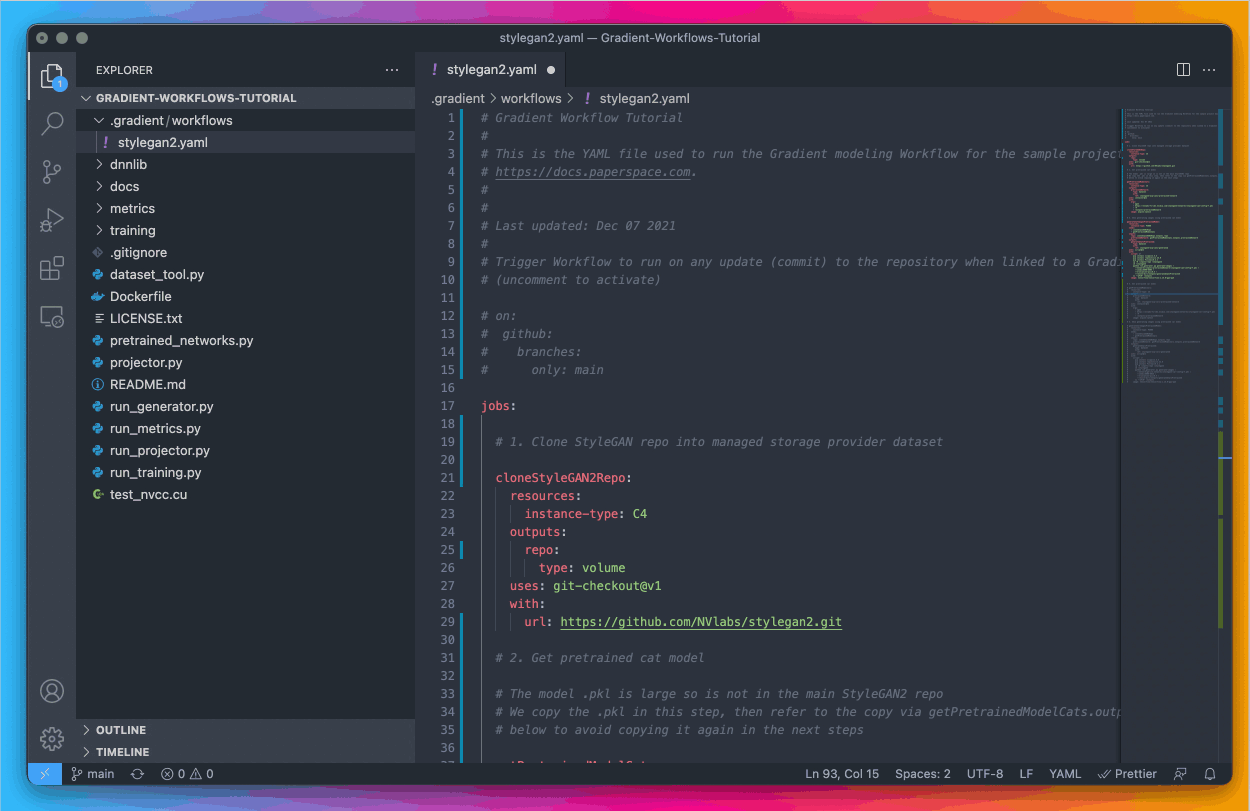Open the Extensions view
Screen dimensions: 1250x811
pyautogui.click(x=52, y=269)
